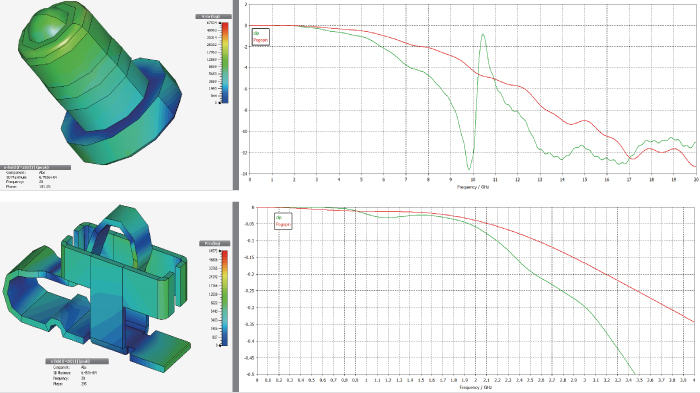700x393 pixels.
Task: Click the gray vertical divider beside clip view
Action: click(236, 297)
